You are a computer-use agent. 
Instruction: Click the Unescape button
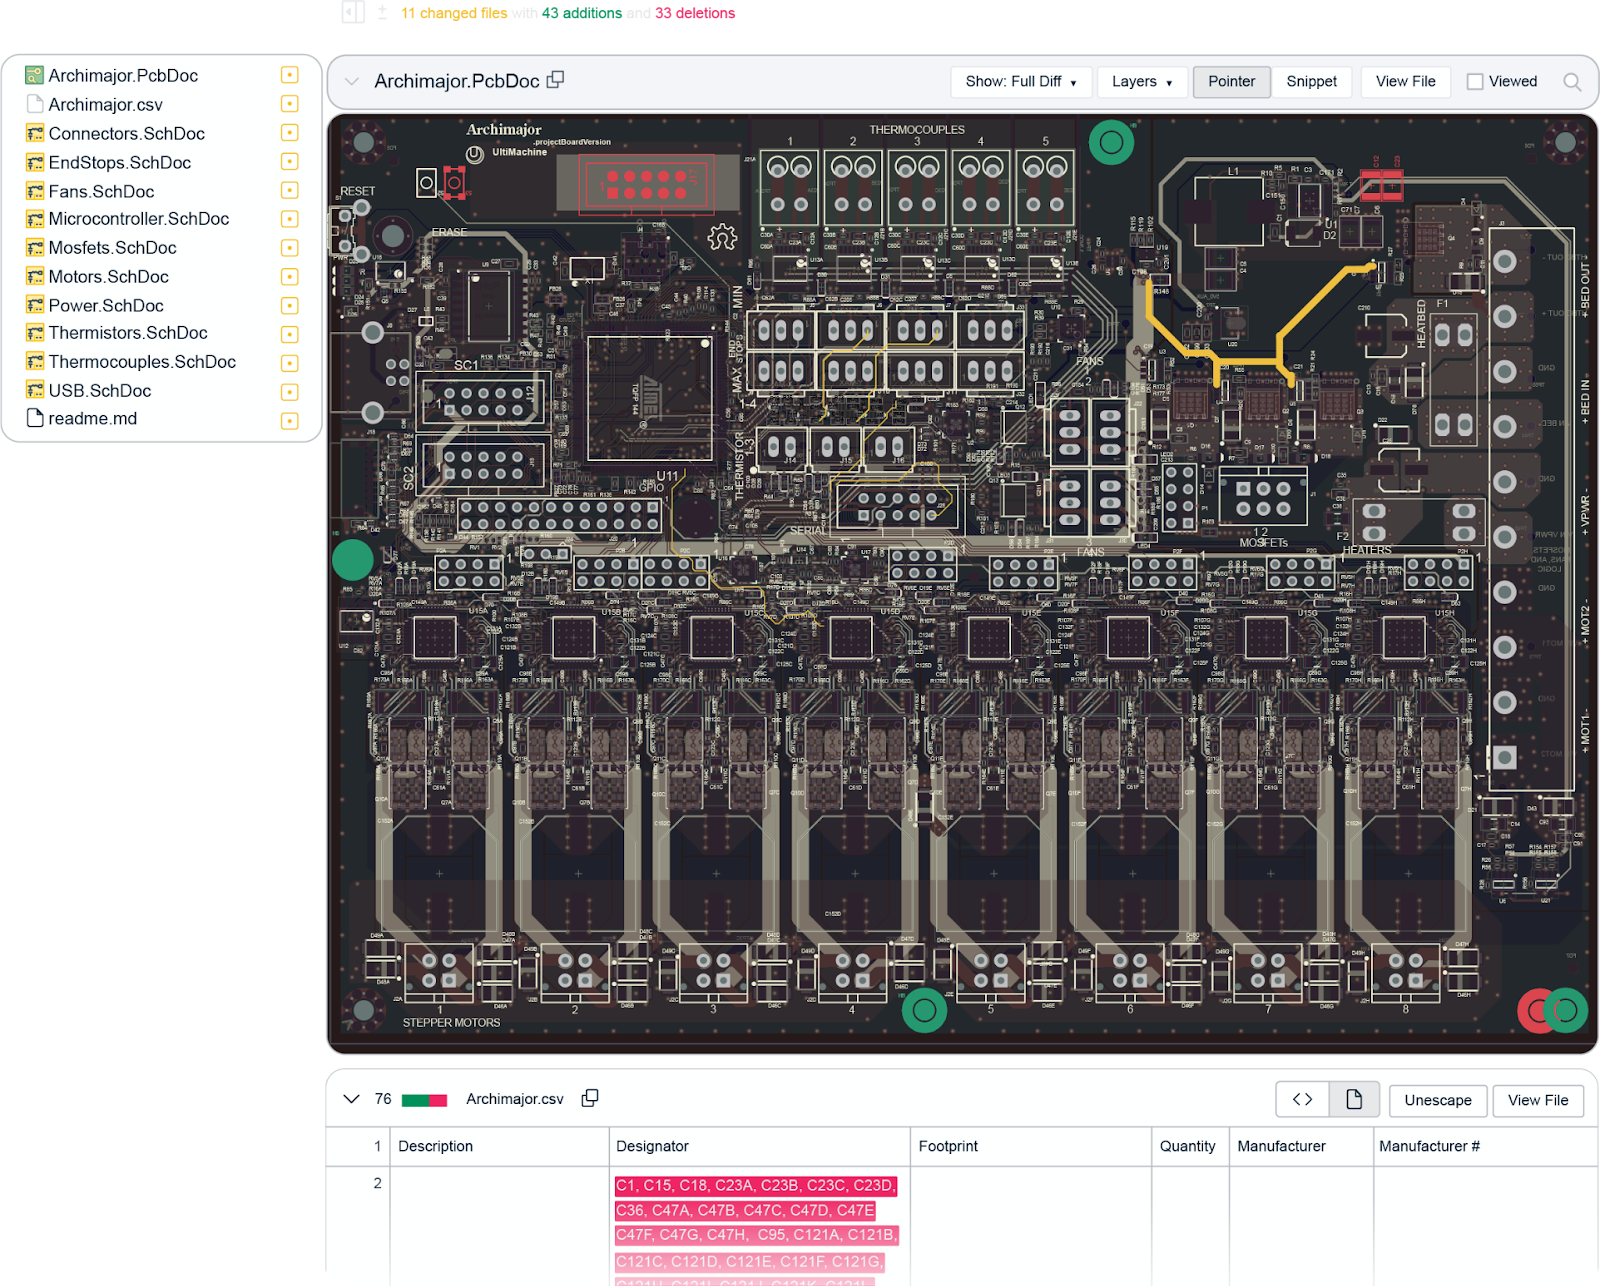click(x=1437, y=1100)
